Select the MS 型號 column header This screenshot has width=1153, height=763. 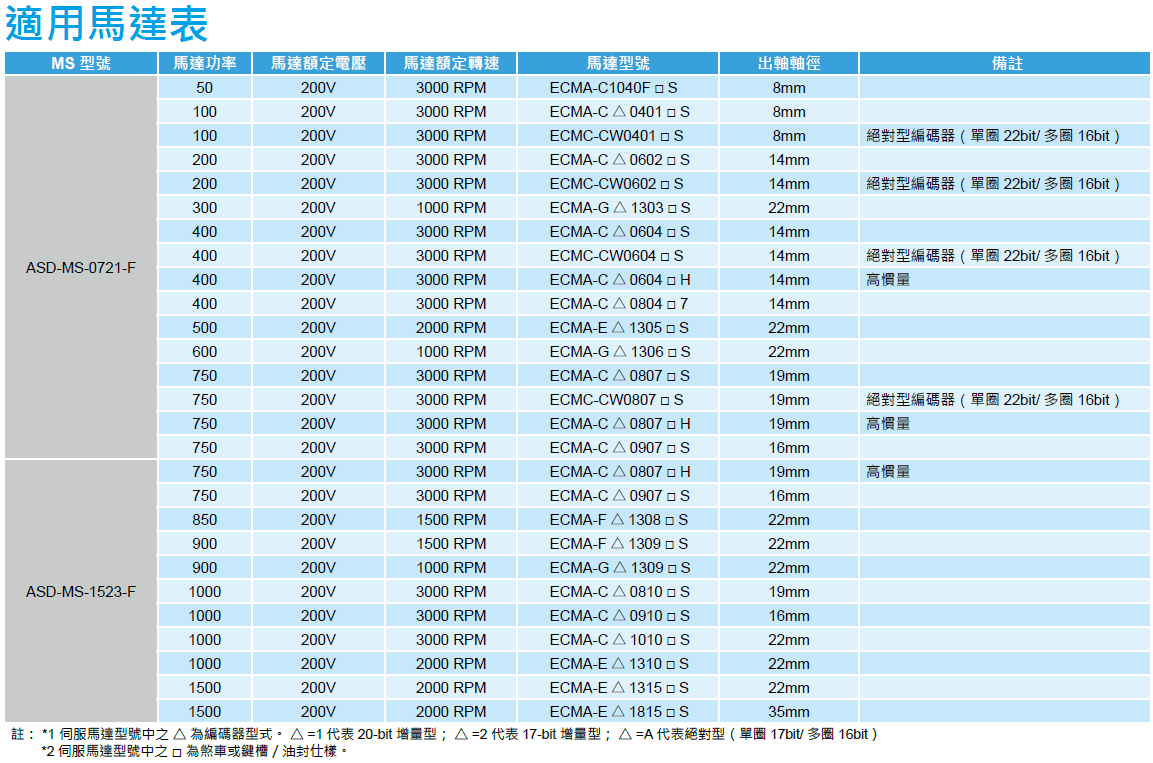coord(81,63)
